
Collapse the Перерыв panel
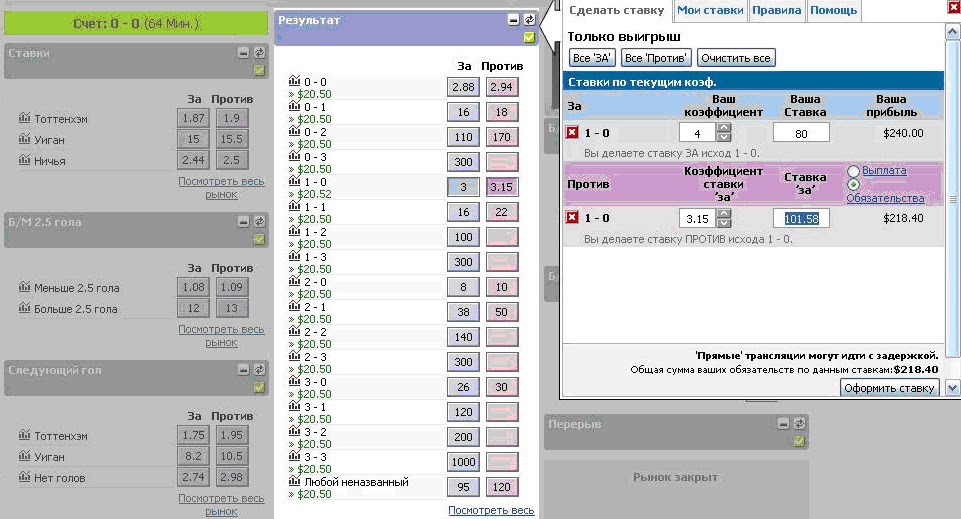(783, 423)
